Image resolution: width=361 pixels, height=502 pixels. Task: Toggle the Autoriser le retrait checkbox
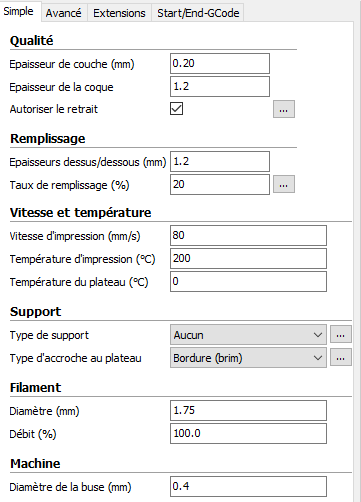pyautogui.click(x=176, y=109)
